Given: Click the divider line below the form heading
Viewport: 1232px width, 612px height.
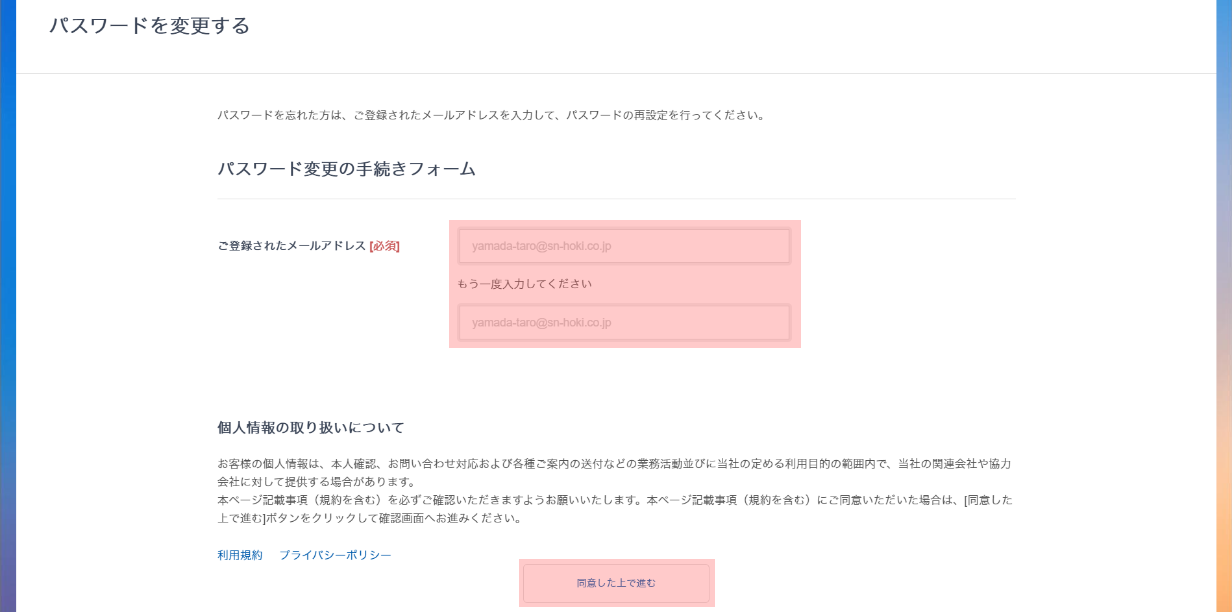Looking at the screenshot, I should (x=616, y=198).
